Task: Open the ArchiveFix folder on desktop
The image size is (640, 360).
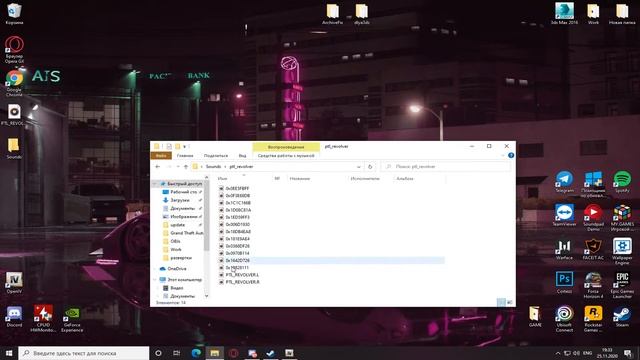Action: [332, 14]
